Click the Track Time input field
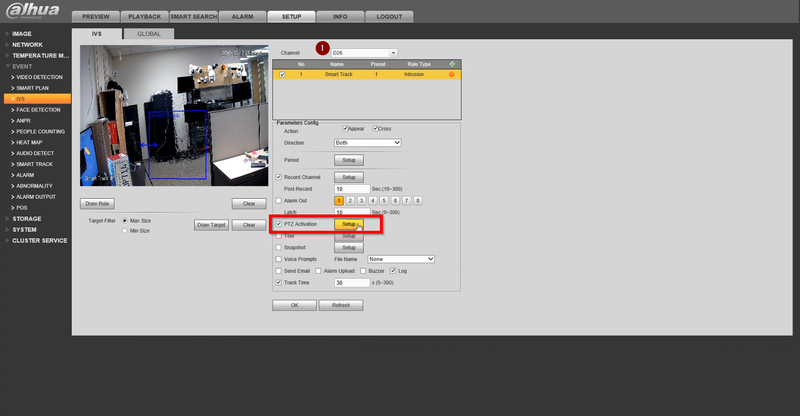This screenshot has height=416, width=800. (352, 283)
